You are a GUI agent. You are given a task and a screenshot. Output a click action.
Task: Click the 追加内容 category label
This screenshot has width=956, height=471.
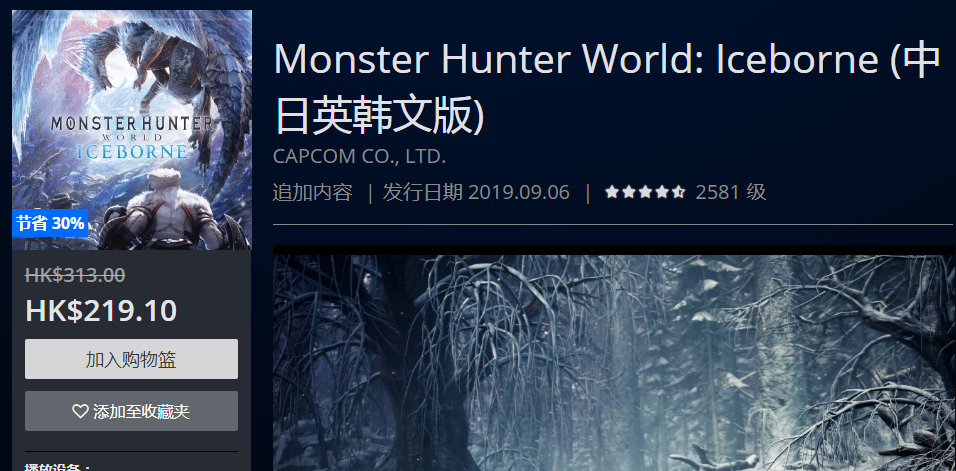[x=312, y=193]
